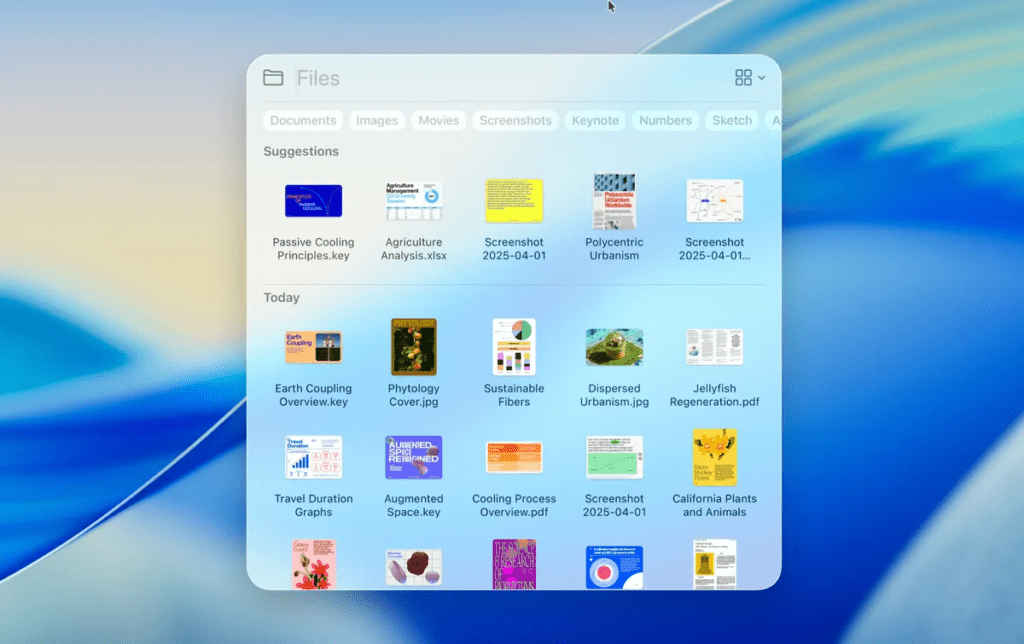
Task: Focus the Files search field
Action: (x=509, y=78)
